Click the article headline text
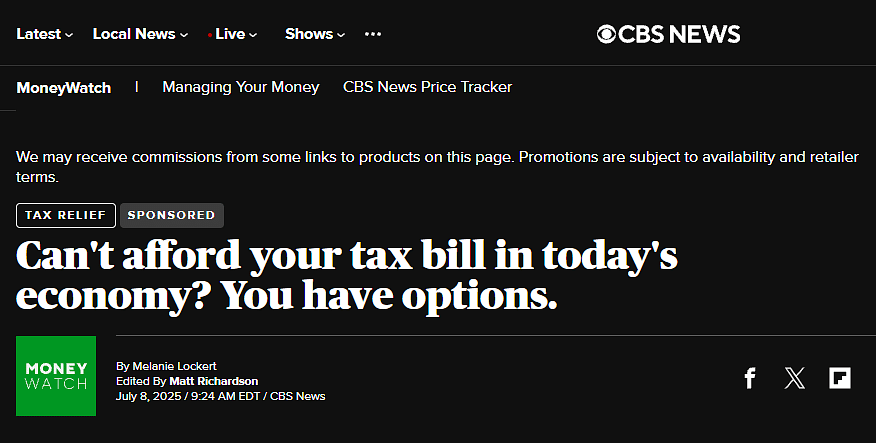876x443 pixels. (x=346, y=275)
